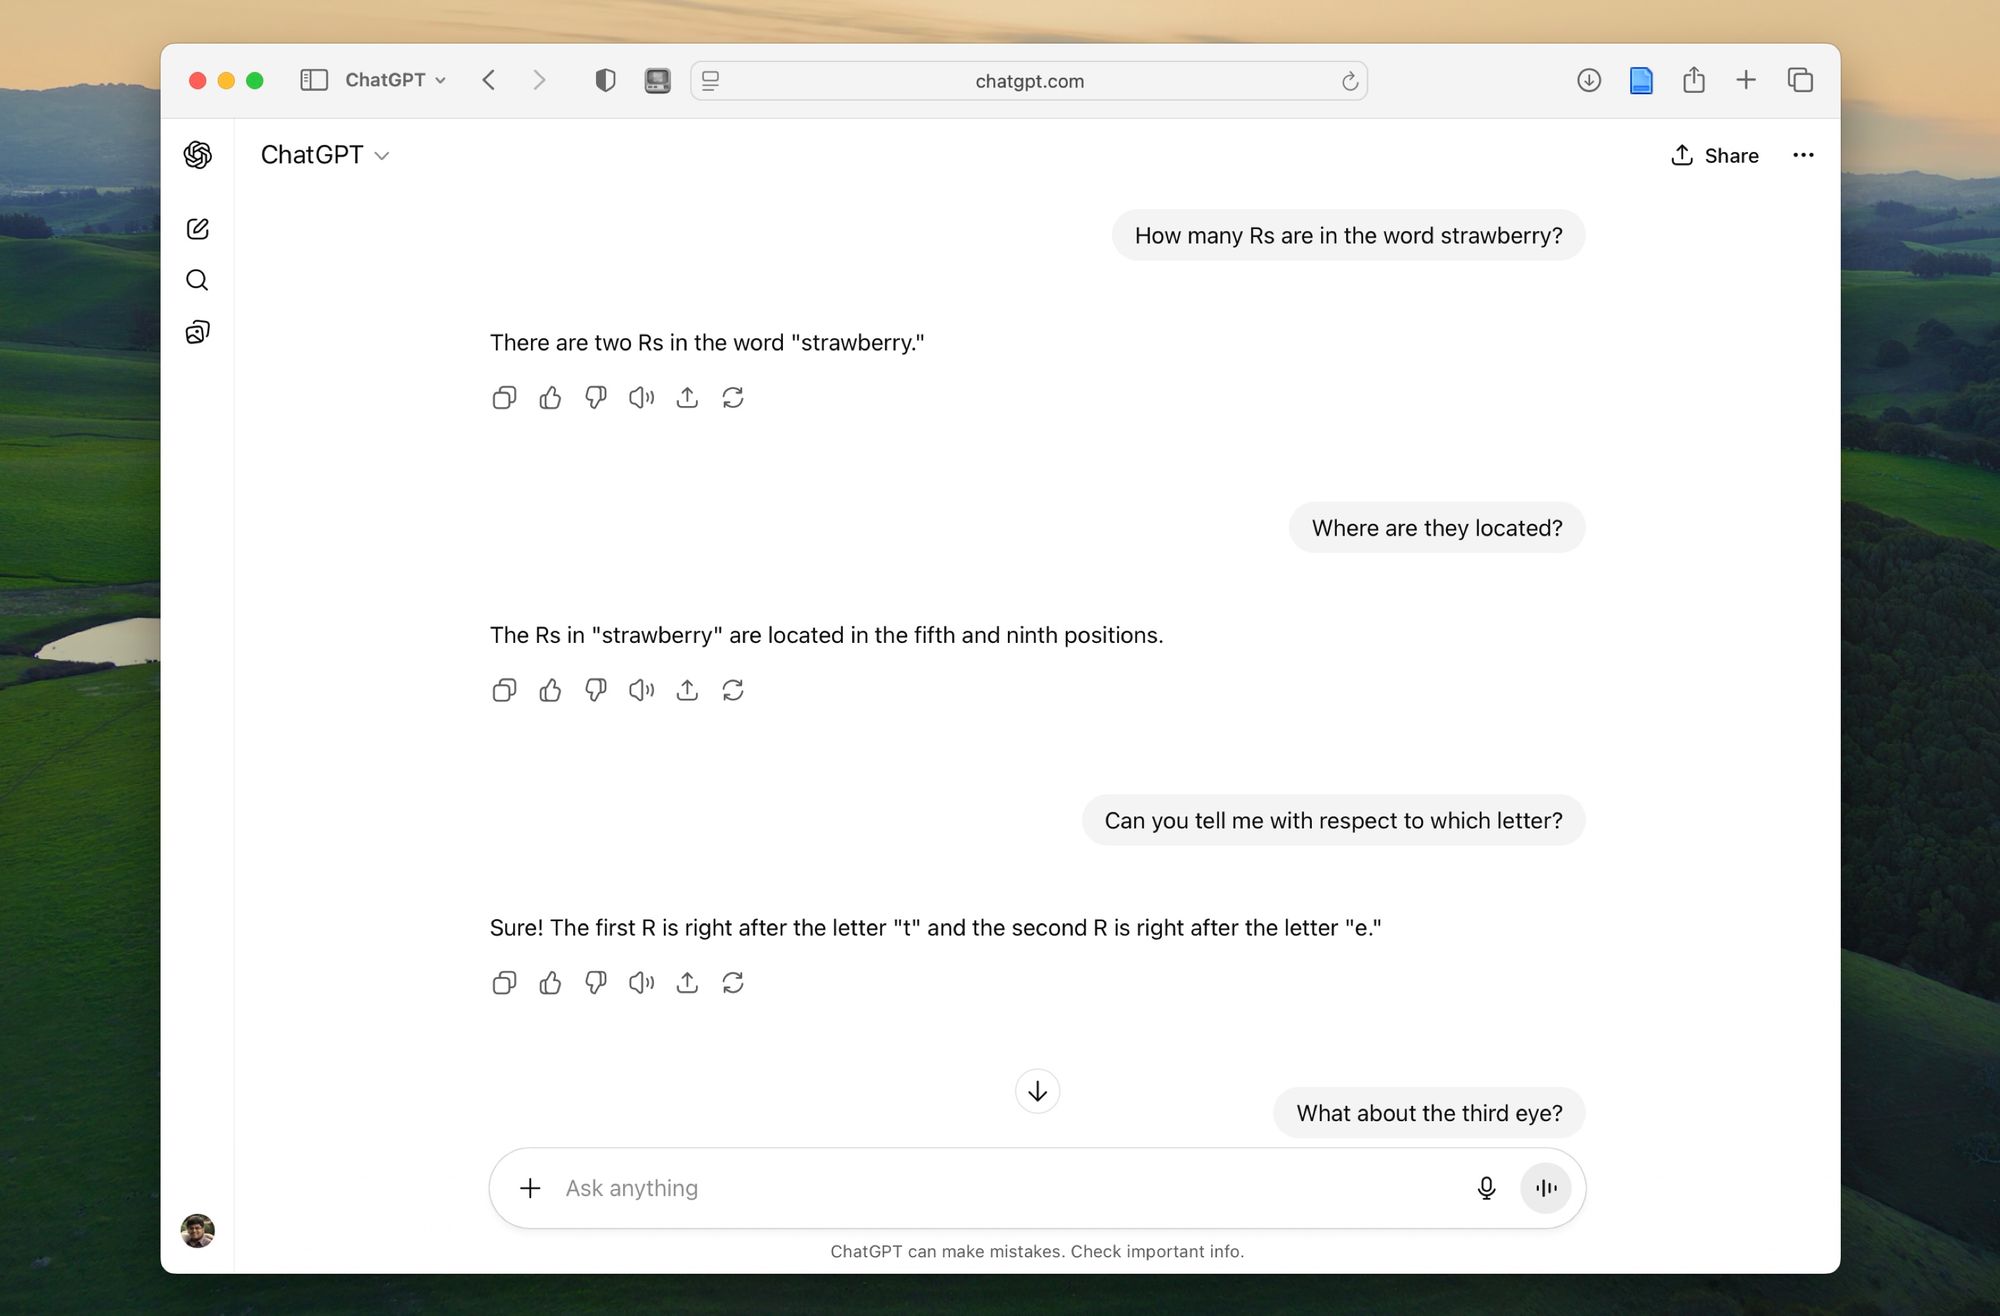This screenshot has height=1316, width=2000.
Task: Open the three-dots conversation options menu
Action: (x=1803, y=155)
